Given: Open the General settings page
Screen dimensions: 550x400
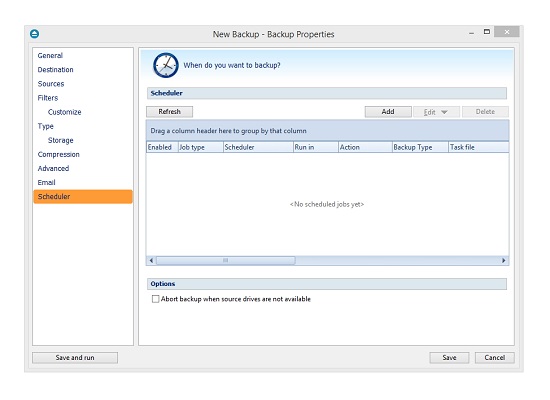Looking at the screenshot, I should tap(50, 55).
